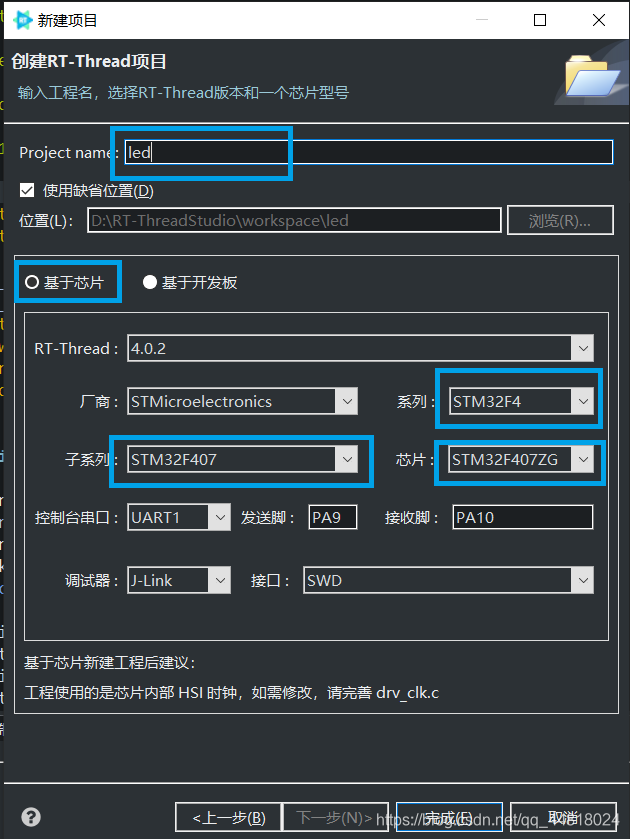Click the Next step button
Viewport: 630px width, 839px height.
335,817
